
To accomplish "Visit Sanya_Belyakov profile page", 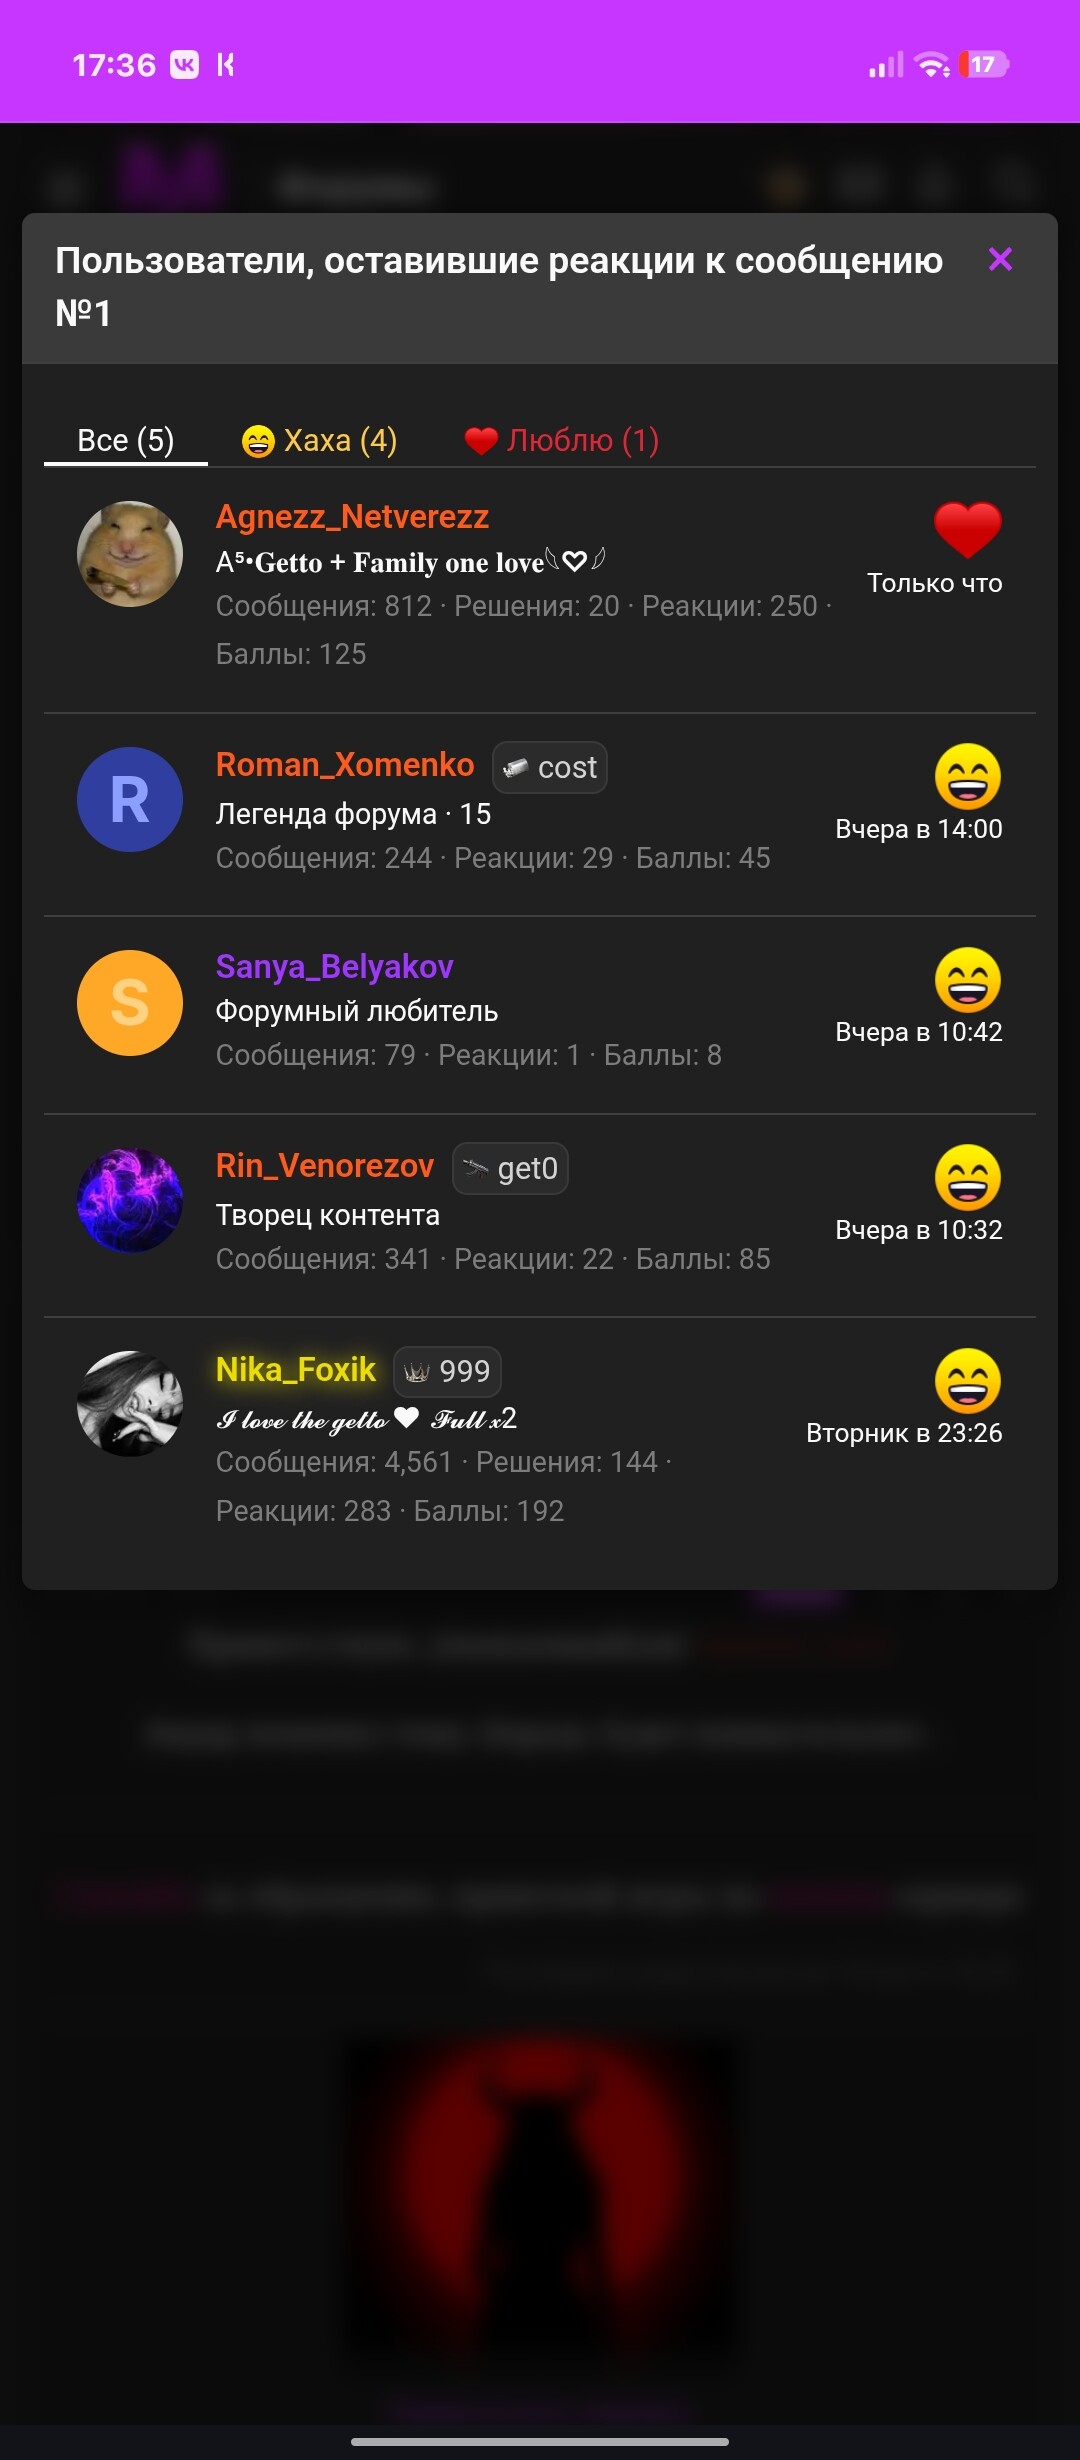I will 335,966.
